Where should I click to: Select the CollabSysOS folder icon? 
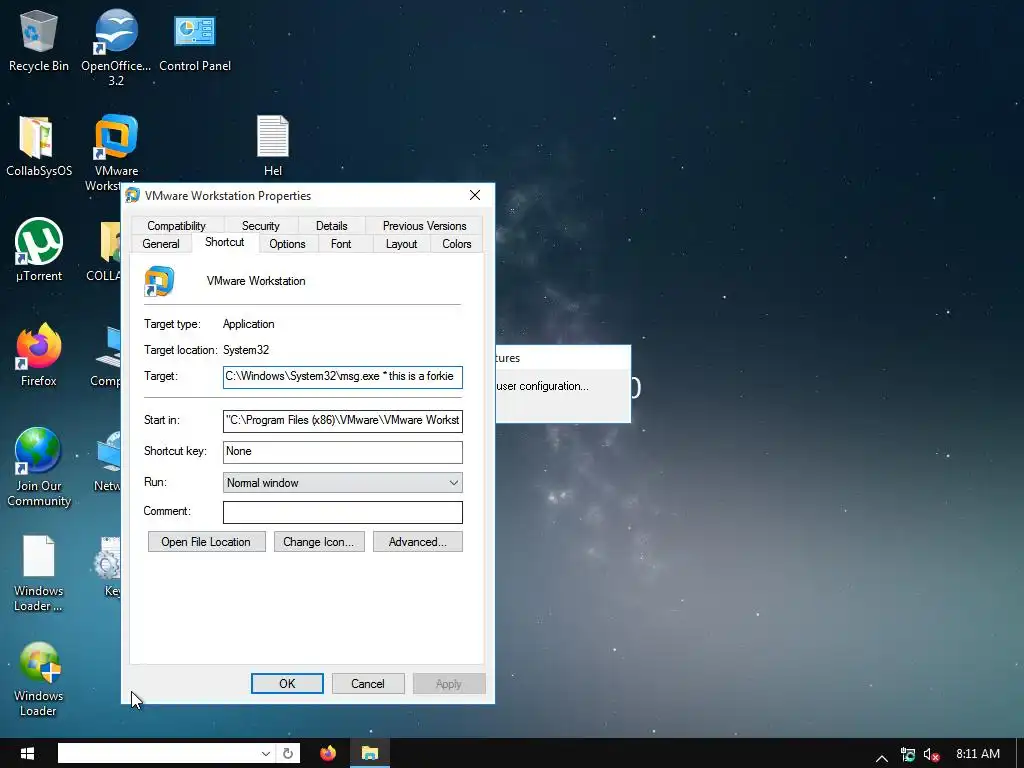point(39,146)
